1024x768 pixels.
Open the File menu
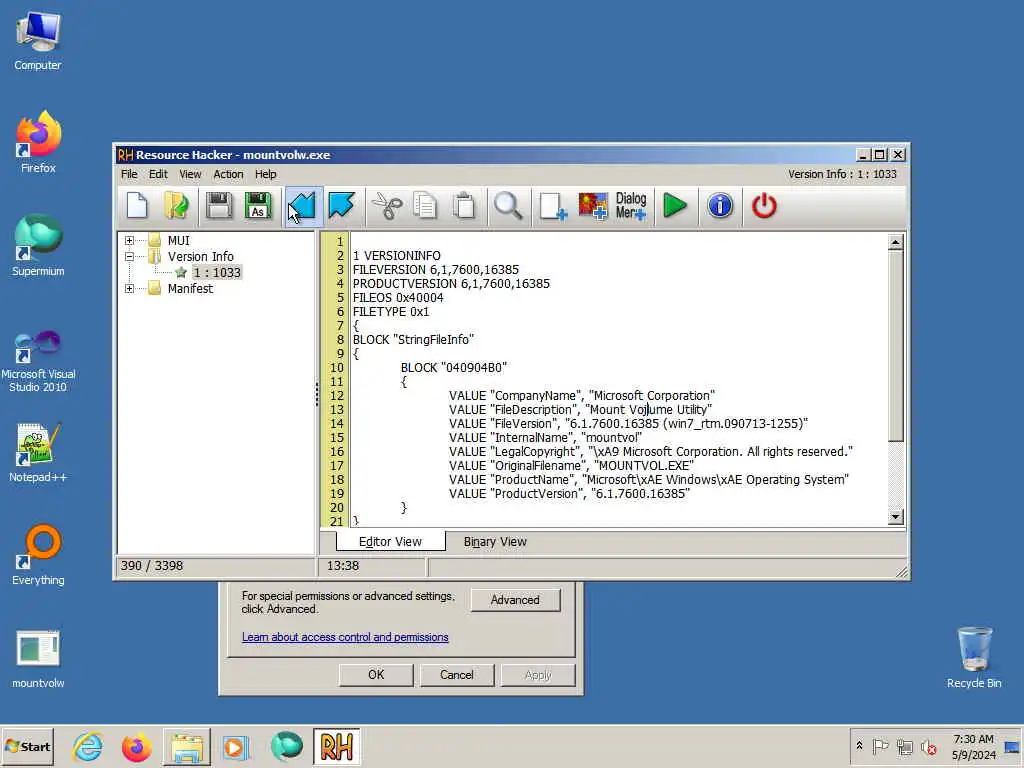129,174
